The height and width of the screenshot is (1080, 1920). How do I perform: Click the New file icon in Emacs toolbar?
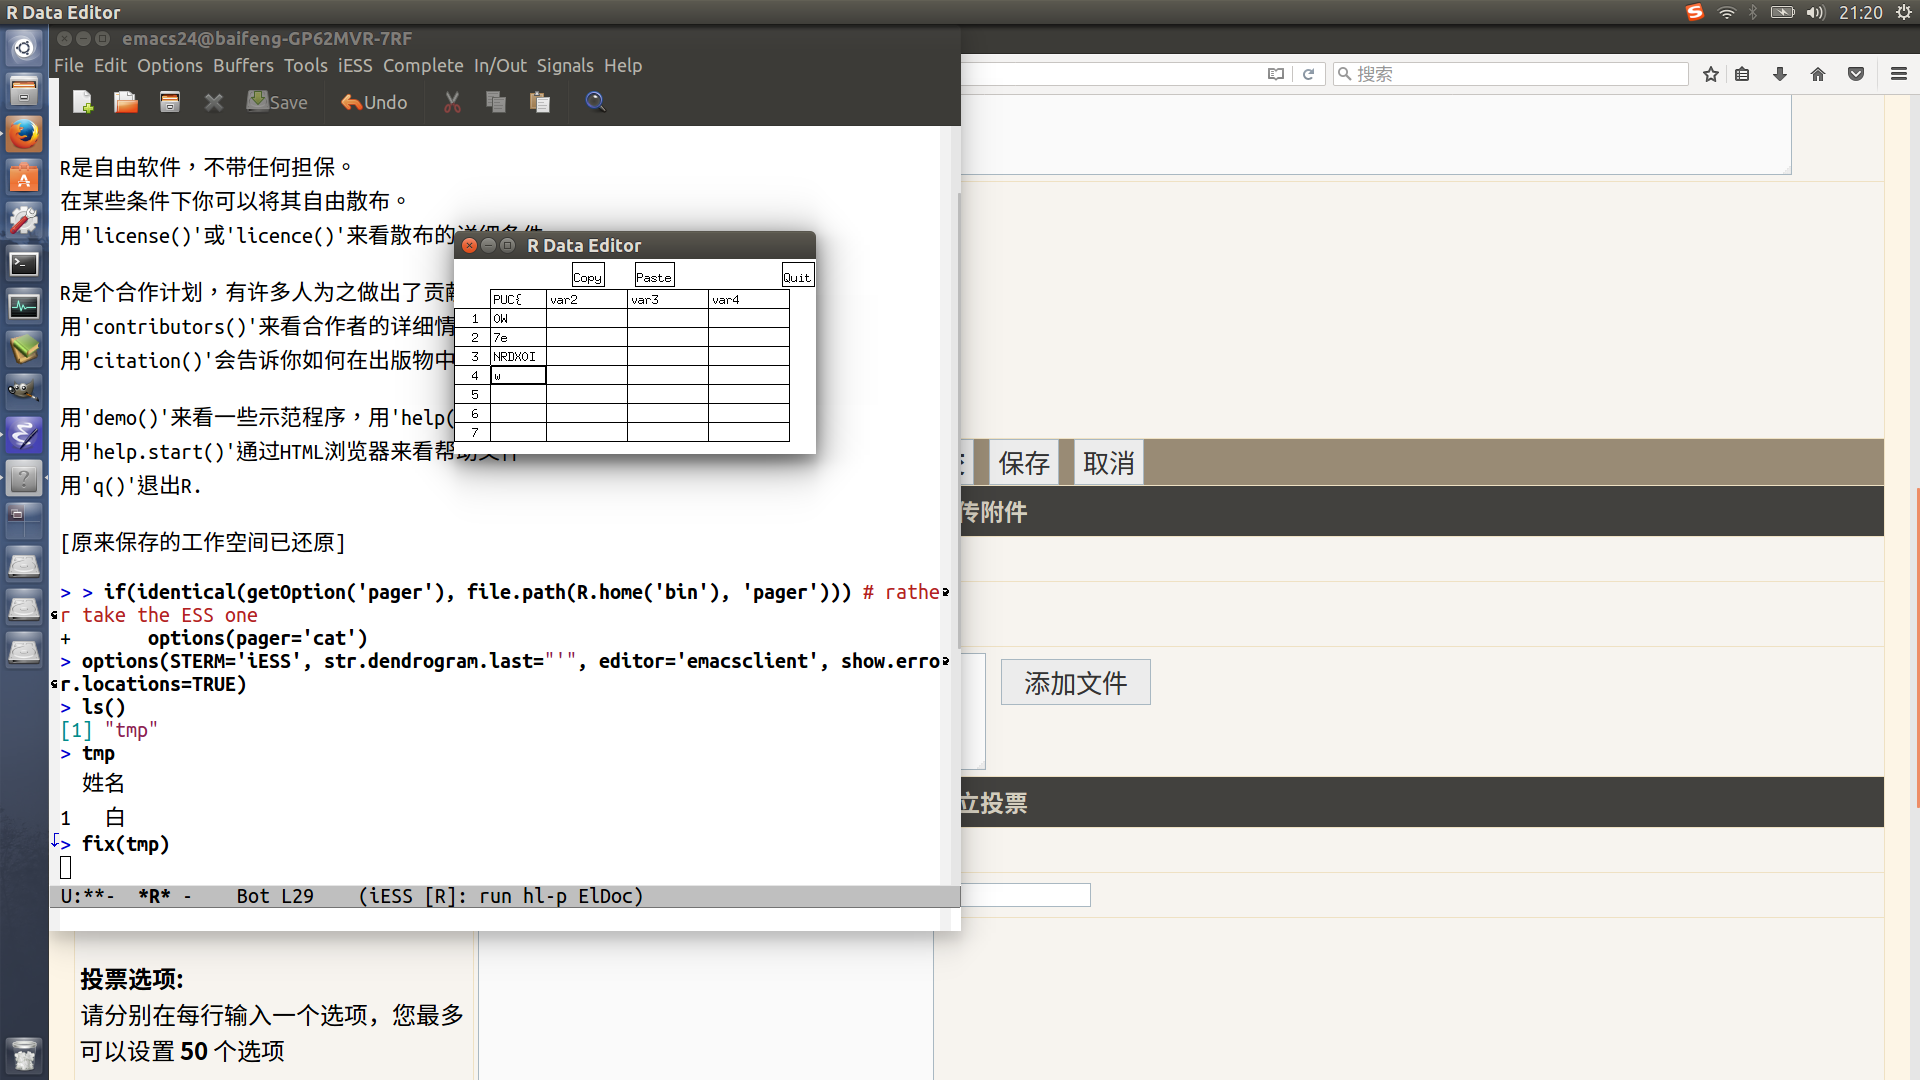[x=83, y=102]
